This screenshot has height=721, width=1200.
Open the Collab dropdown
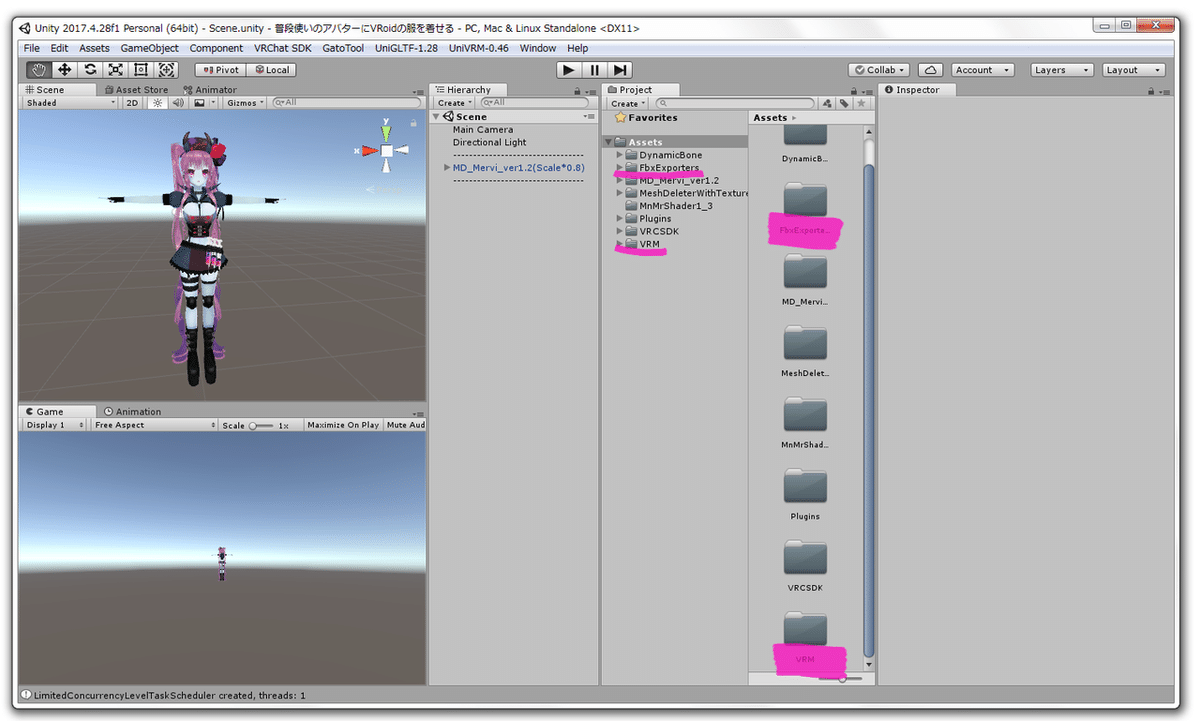click(x=879, y=70)
